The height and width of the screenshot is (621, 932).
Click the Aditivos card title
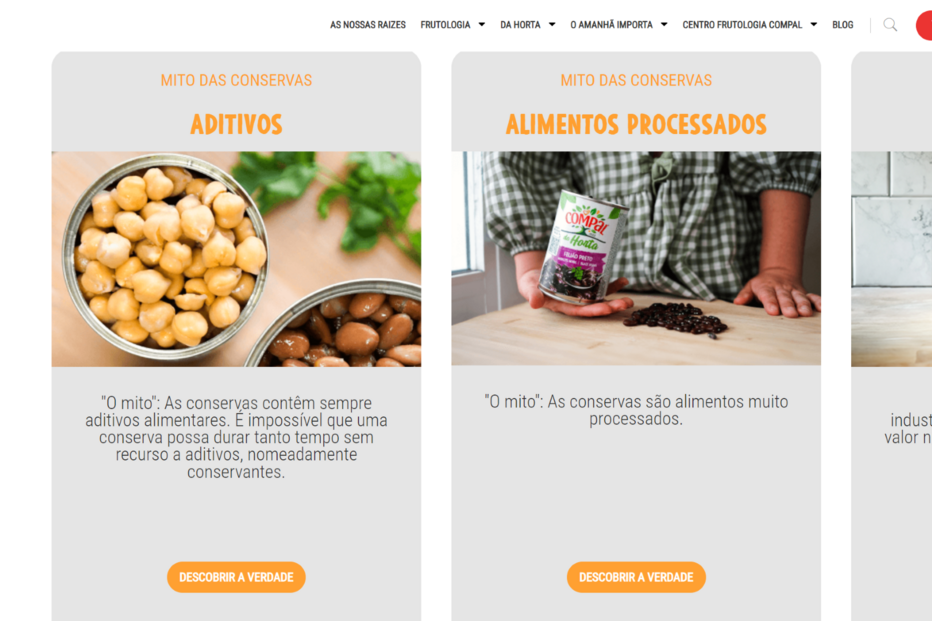pos(236,125)
